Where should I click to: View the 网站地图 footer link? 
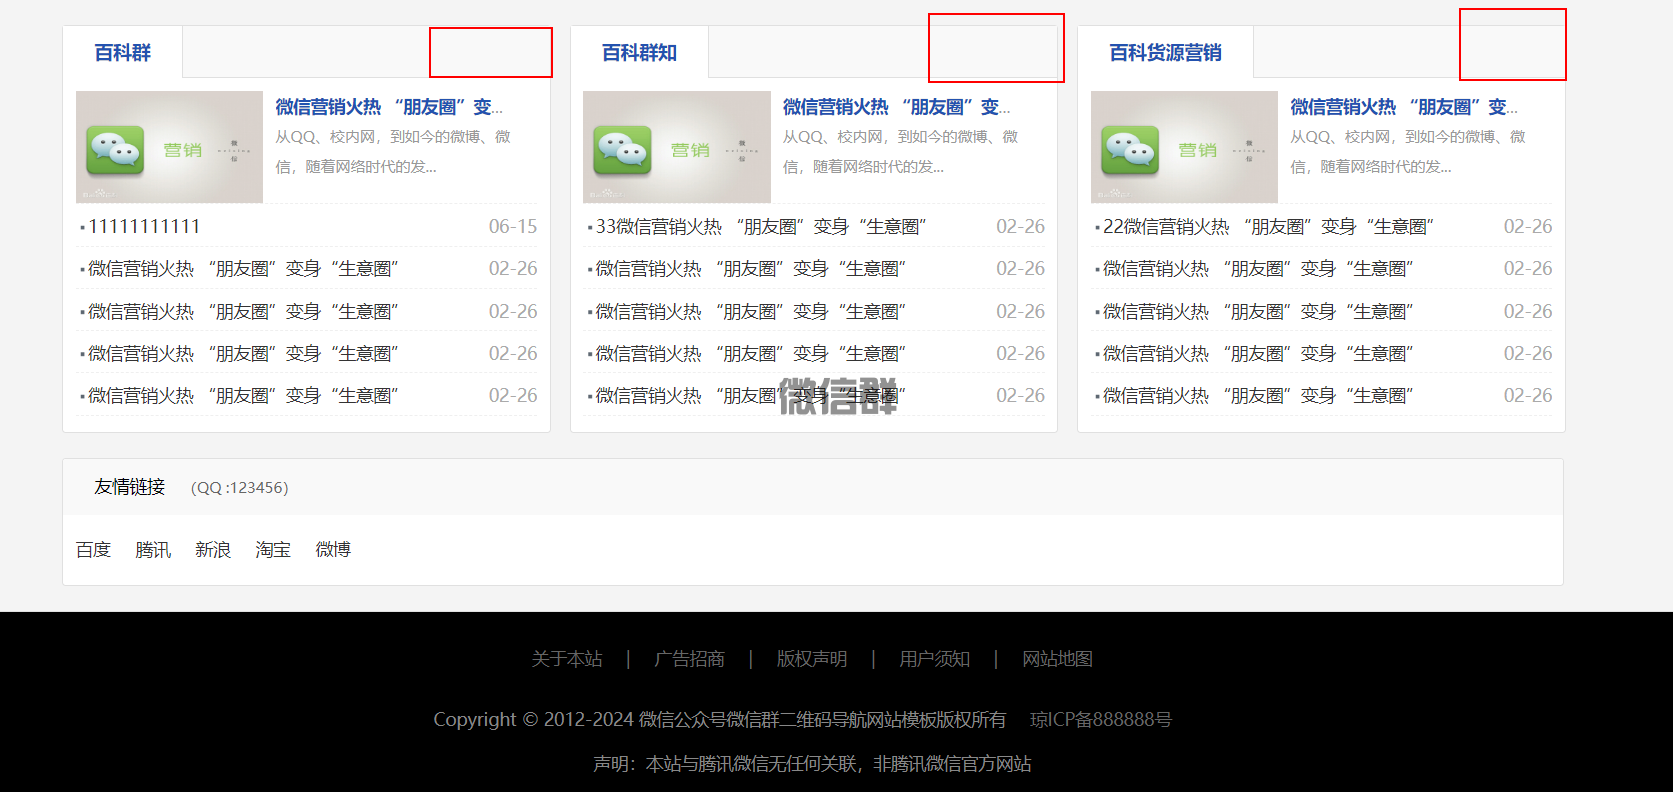[x=1057, y=659]
